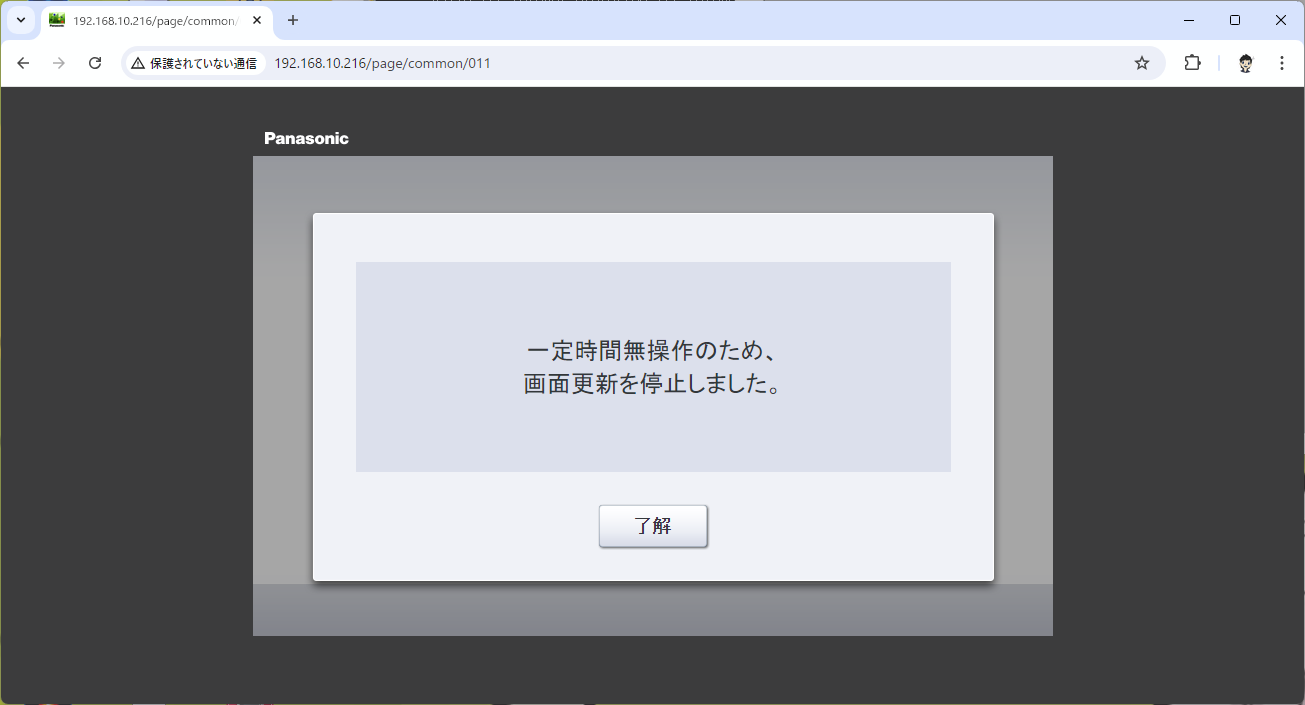Minimize the browser window
This screenshot has width=1305, height=705.
click(x=1189, y=20)
